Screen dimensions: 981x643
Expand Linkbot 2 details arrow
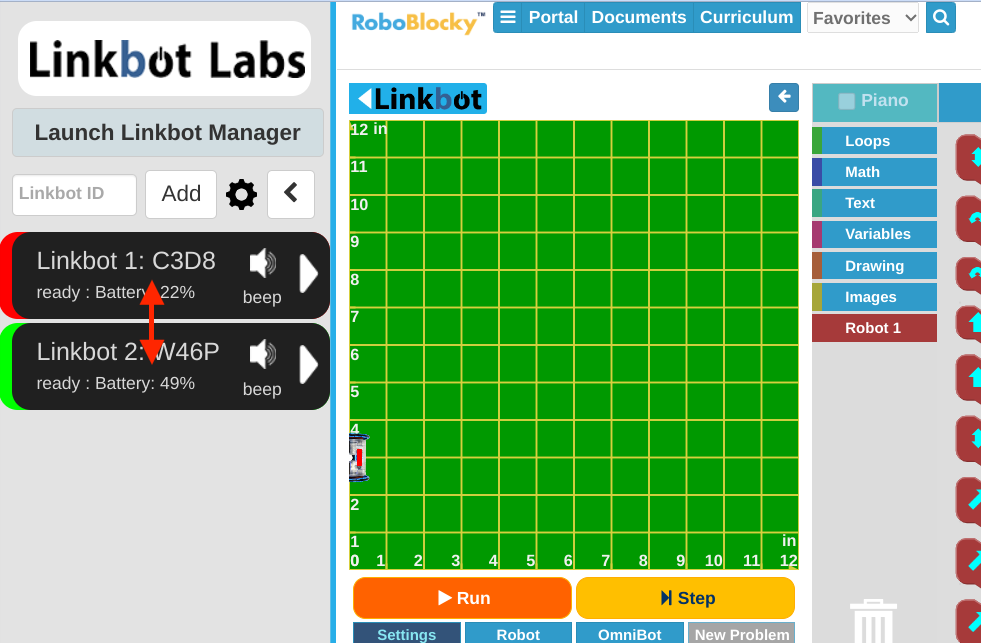pyautogui.click(x=308, y=365)
